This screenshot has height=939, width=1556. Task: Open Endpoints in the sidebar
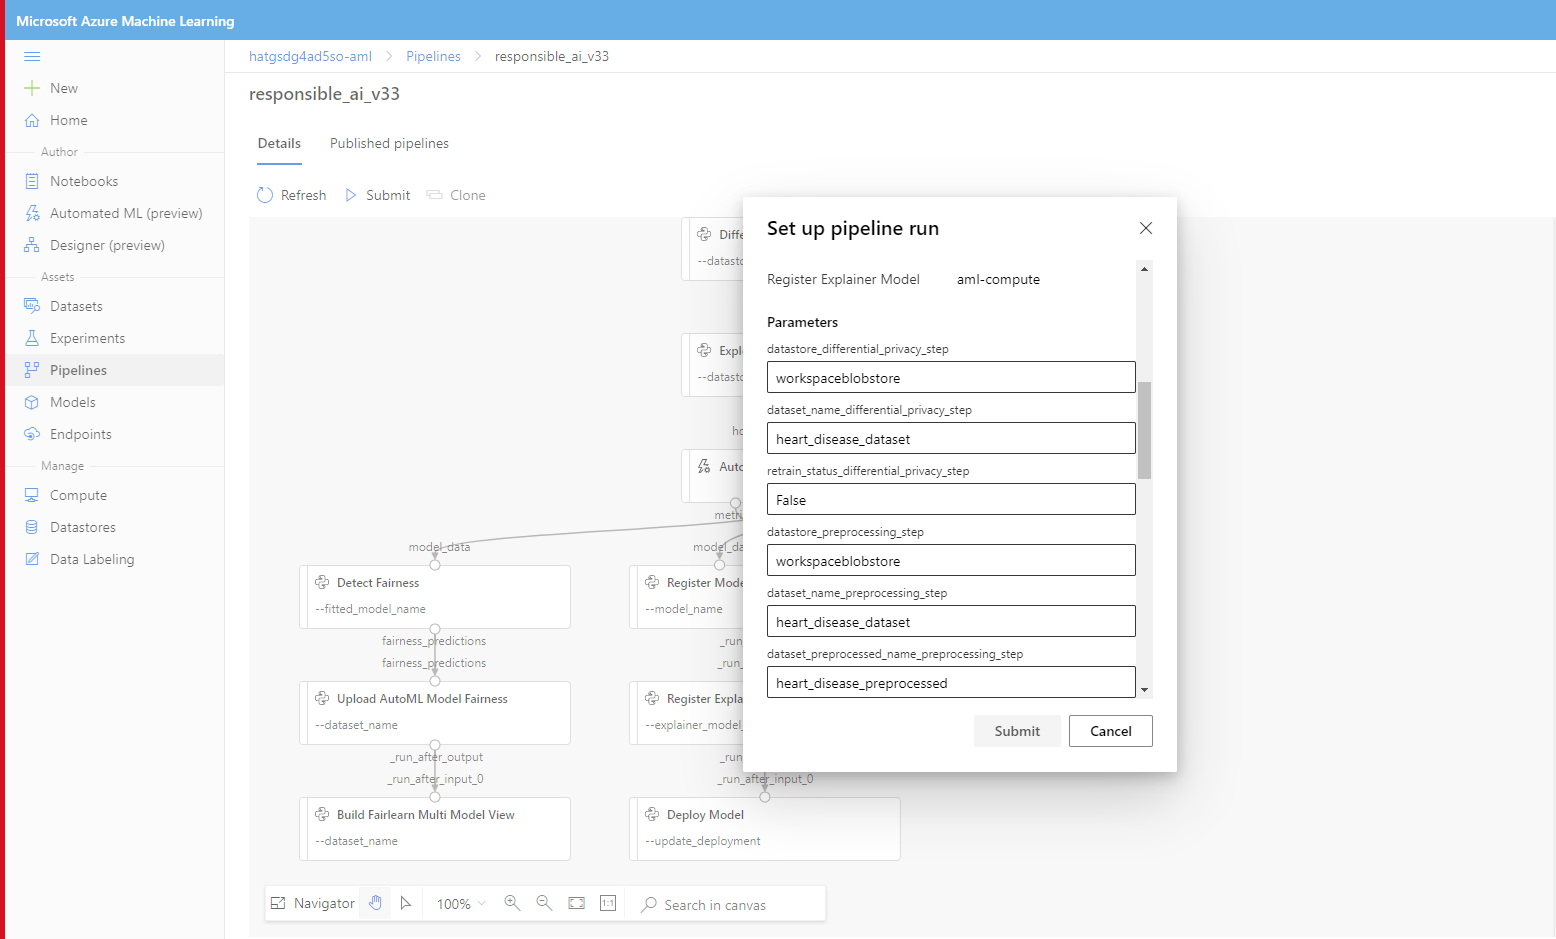pyautogui.click(x=114, y=434)
